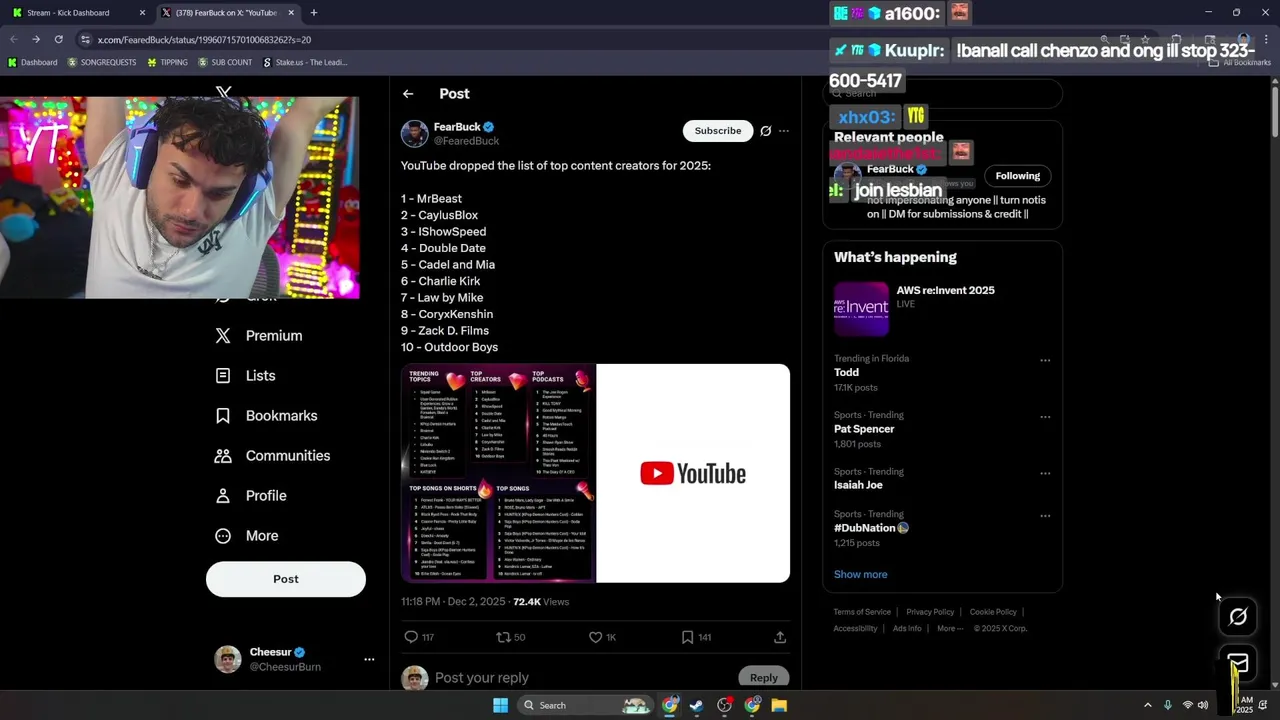This screenshot has width=1280, height=720.
Task: Open the floating Messages envelope button
Action: coord(1238,663)
